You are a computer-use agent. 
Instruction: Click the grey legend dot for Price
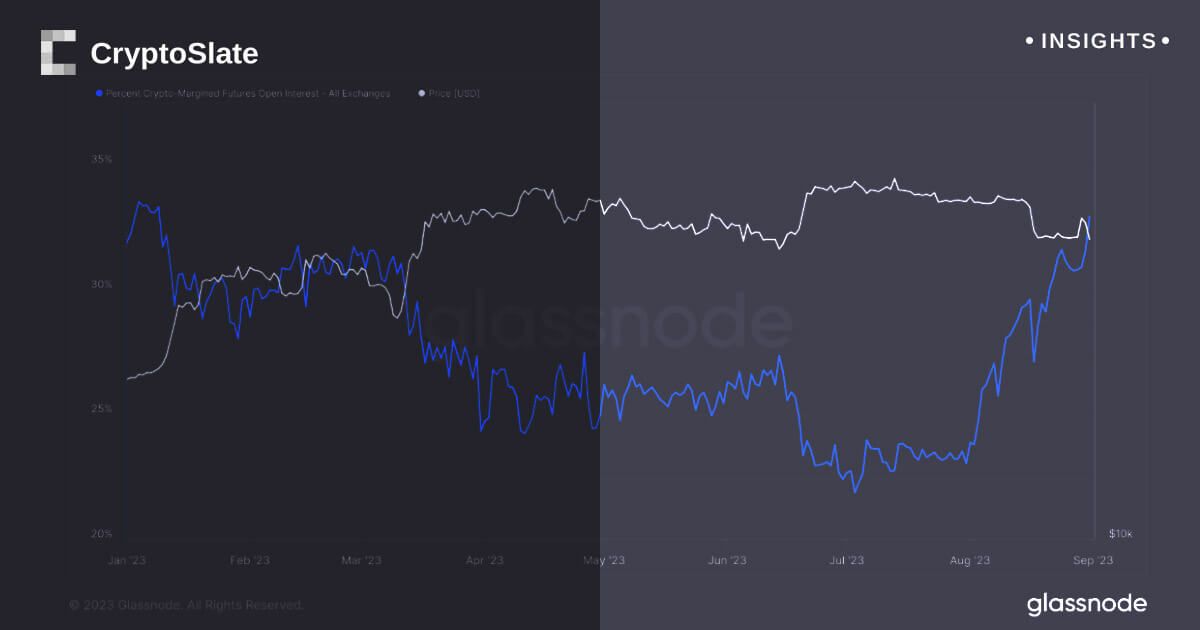(422, 93)
